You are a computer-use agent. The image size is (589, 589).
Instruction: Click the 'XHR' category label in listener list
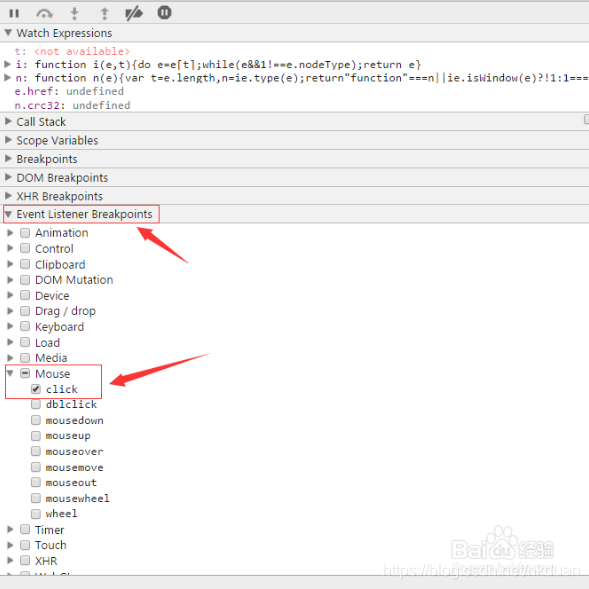(46, 561)
